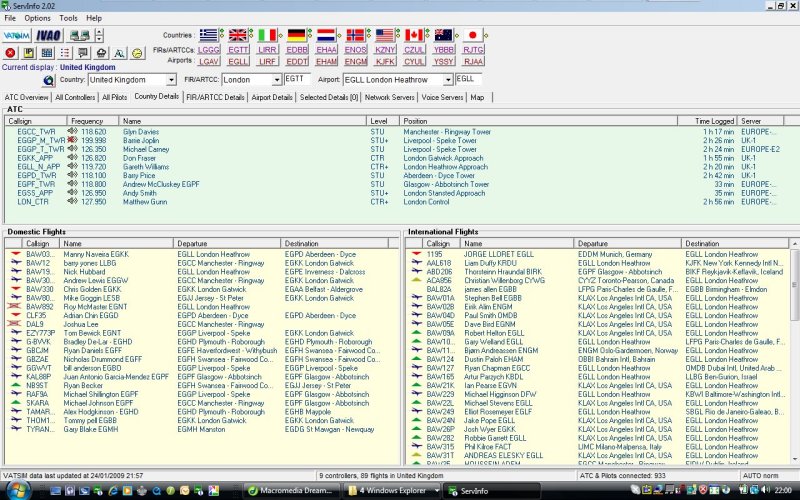Click the red stop icon in toolbar
The image size is (800, 500).
tap(10, 52)
